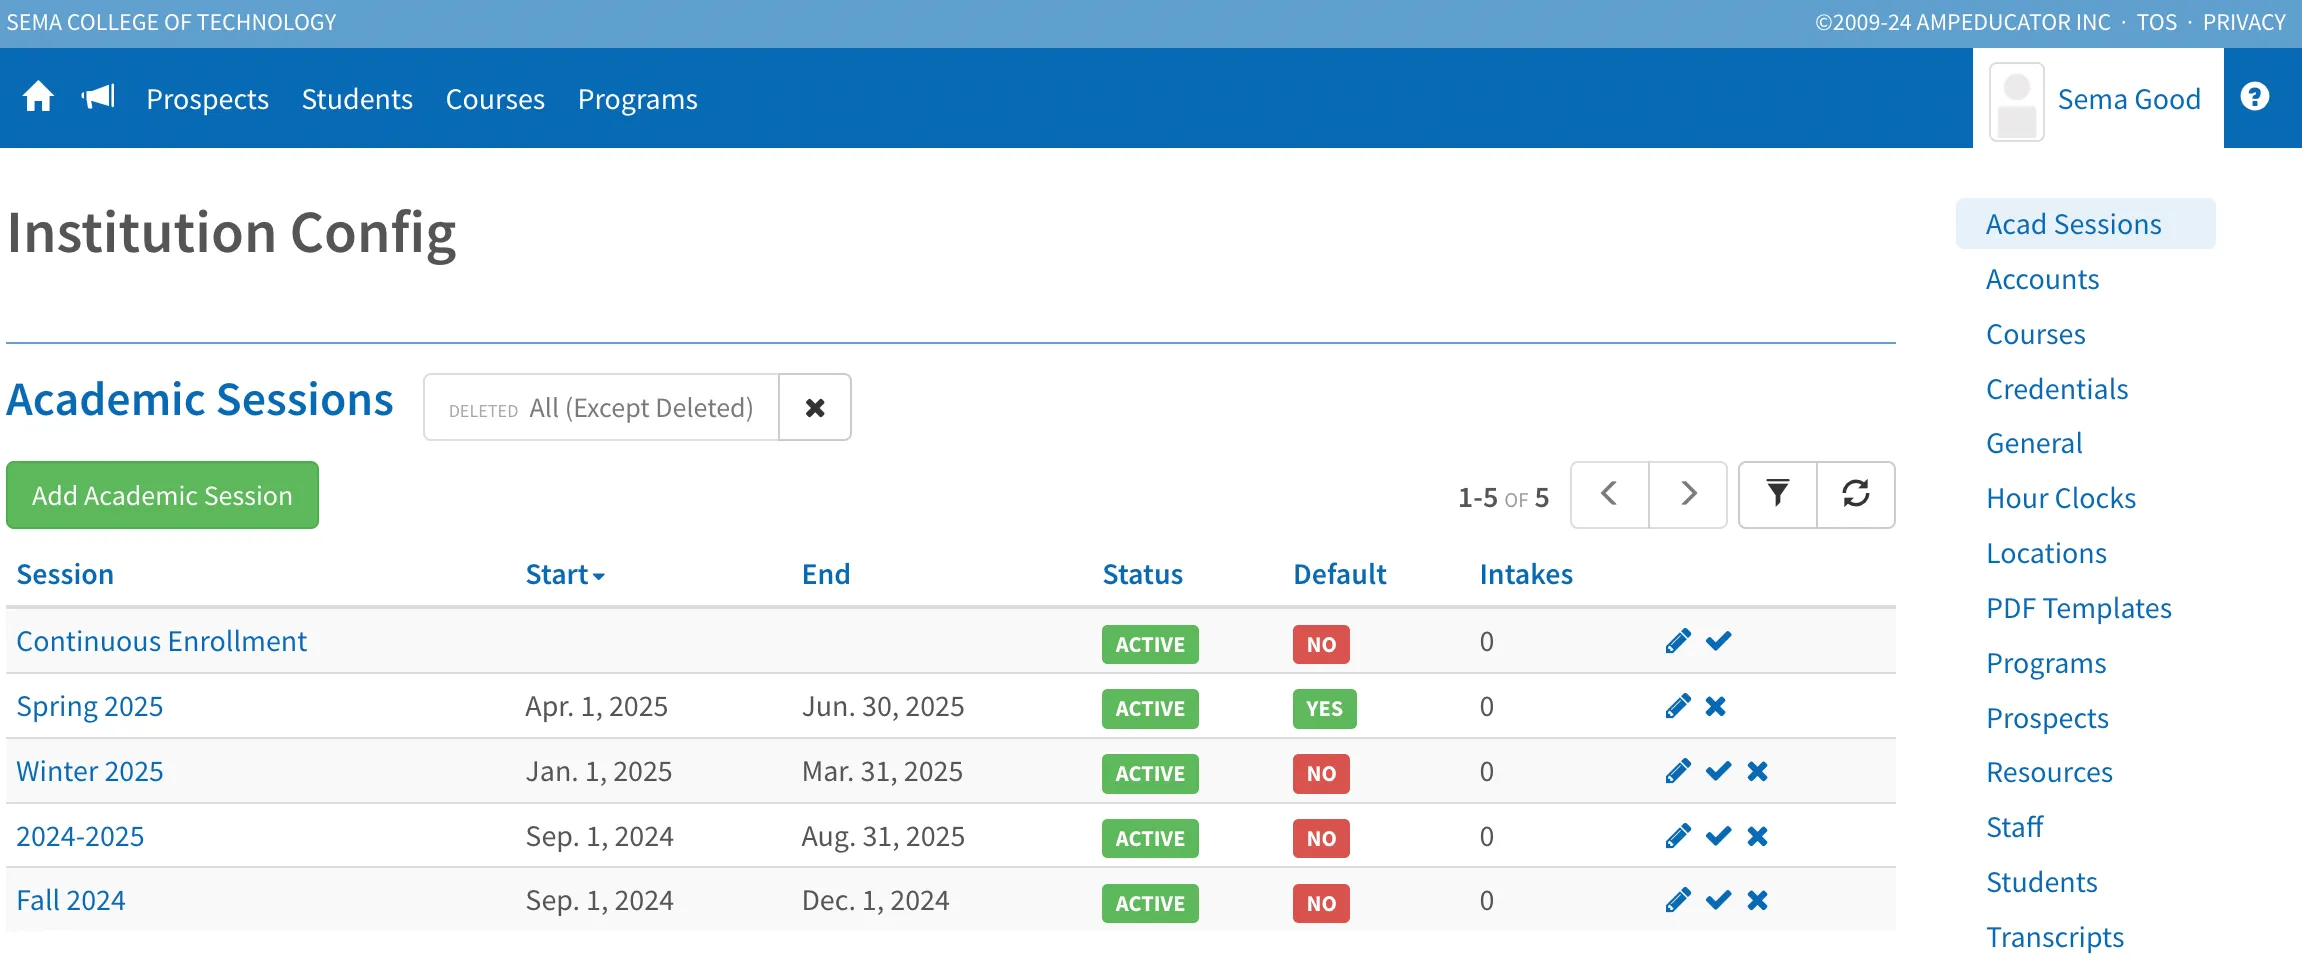Sort by the Start column arrow

pos(598,577)
